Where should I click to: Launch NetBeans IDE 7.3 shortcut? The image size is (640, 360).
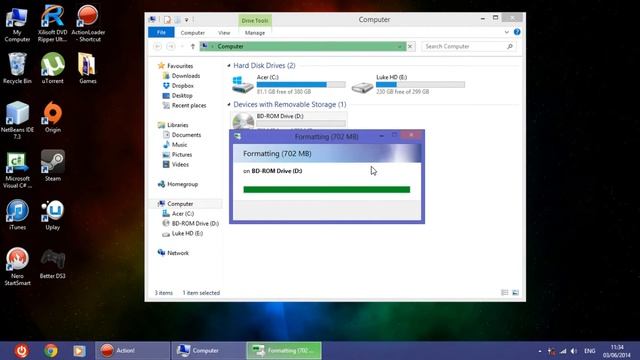click(x=17, y=120)
